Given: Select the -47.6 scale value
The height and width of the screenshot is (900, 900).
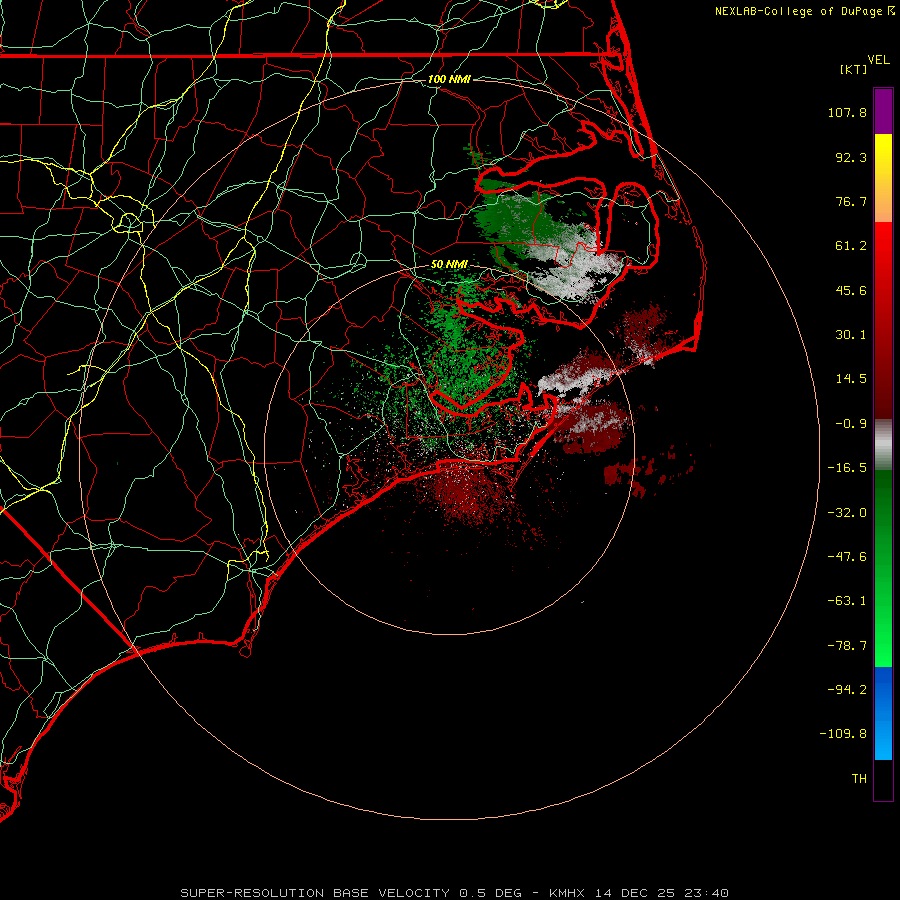Looking at the screenshot, I should click(847, 557).
